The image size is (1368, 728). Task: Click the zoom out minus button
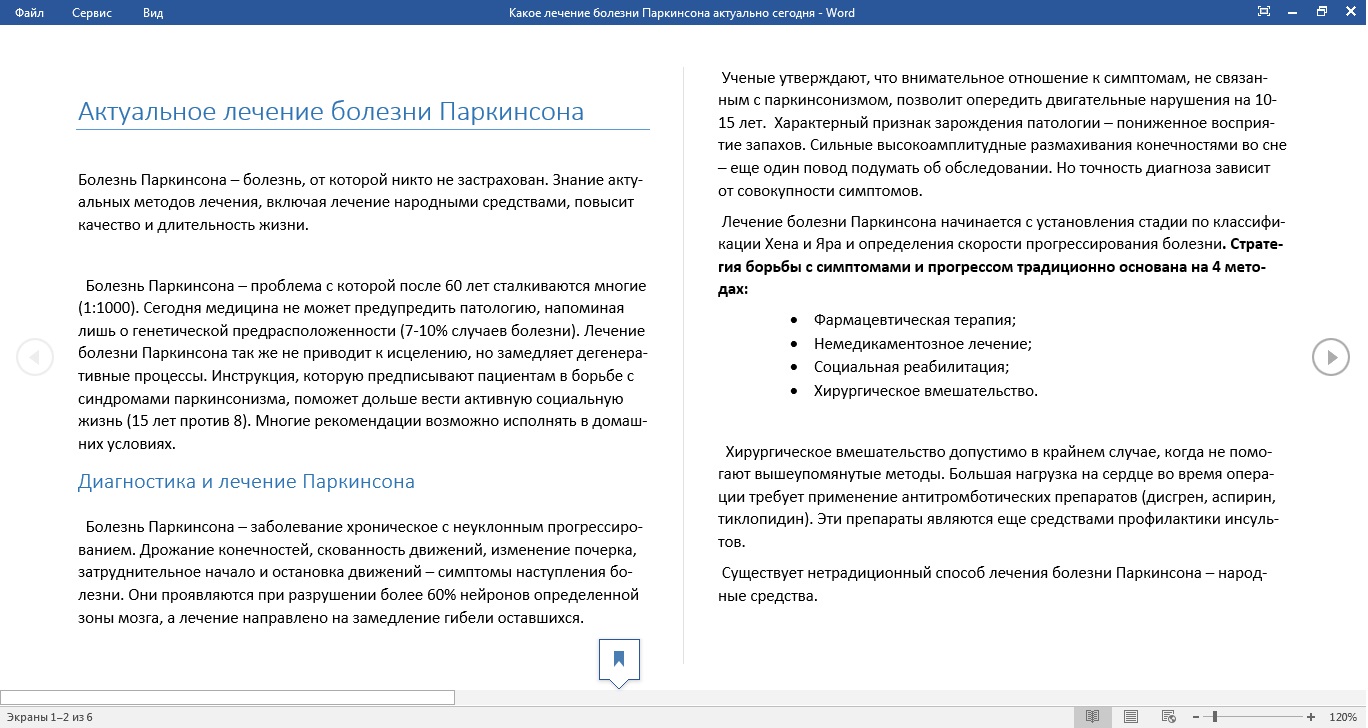tap(1195, 717)
